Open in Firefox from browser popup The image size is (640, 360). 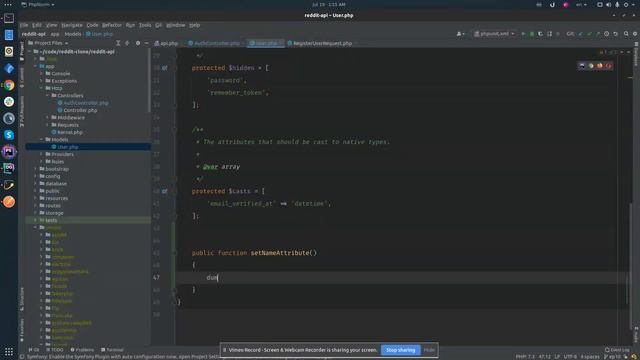600,66
